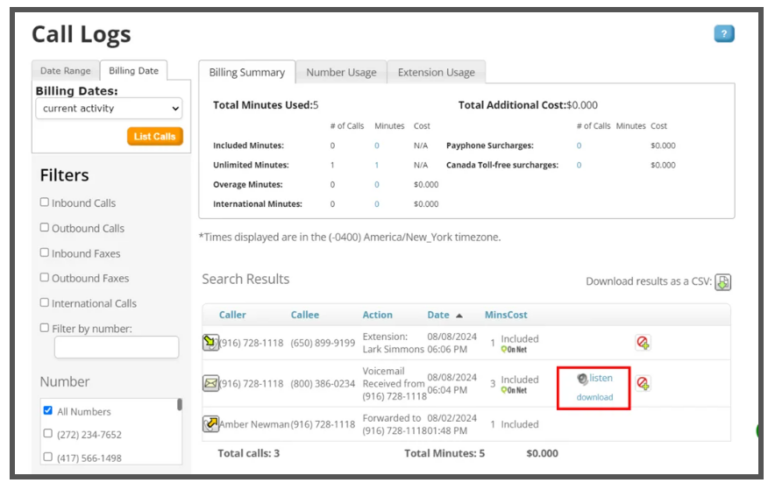768x490 pixels.
Task: Click the listen link for the voicemail
Action: point(601,378)
